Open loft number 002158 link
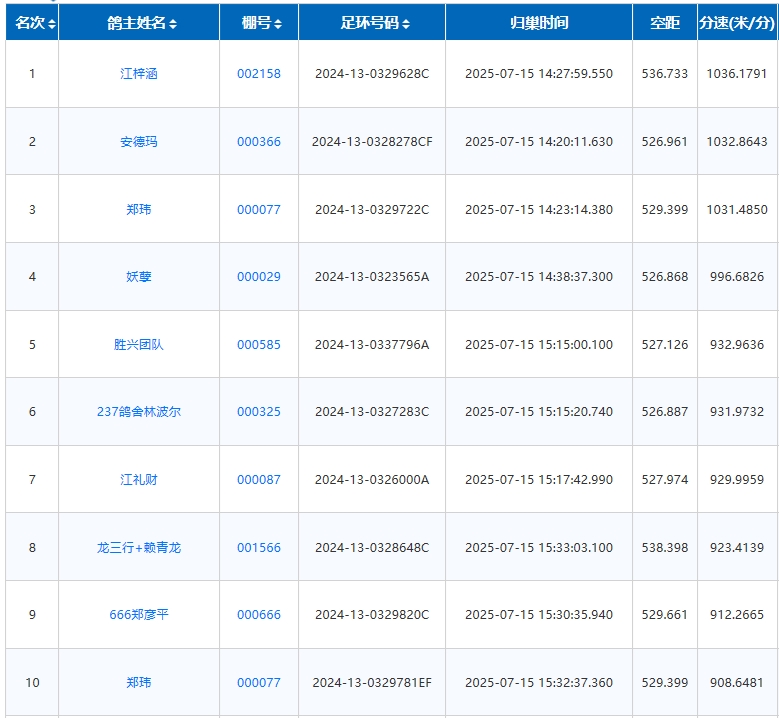The image size is (779, 718). (x=259, y=74)
